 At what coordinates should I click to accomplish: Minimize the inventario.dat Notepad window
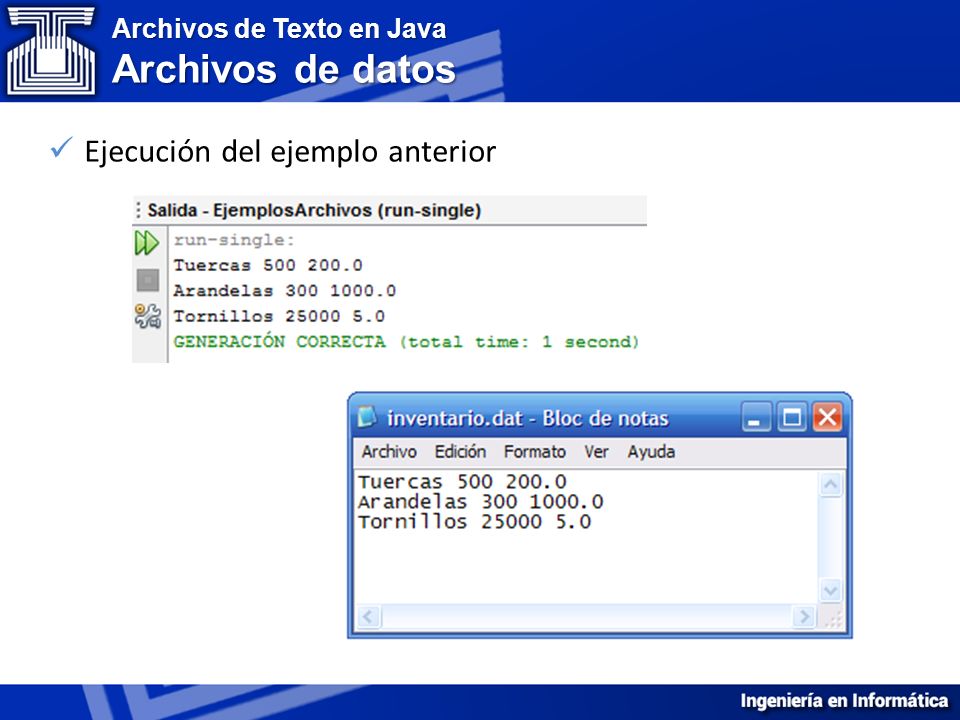pos(756,418)
